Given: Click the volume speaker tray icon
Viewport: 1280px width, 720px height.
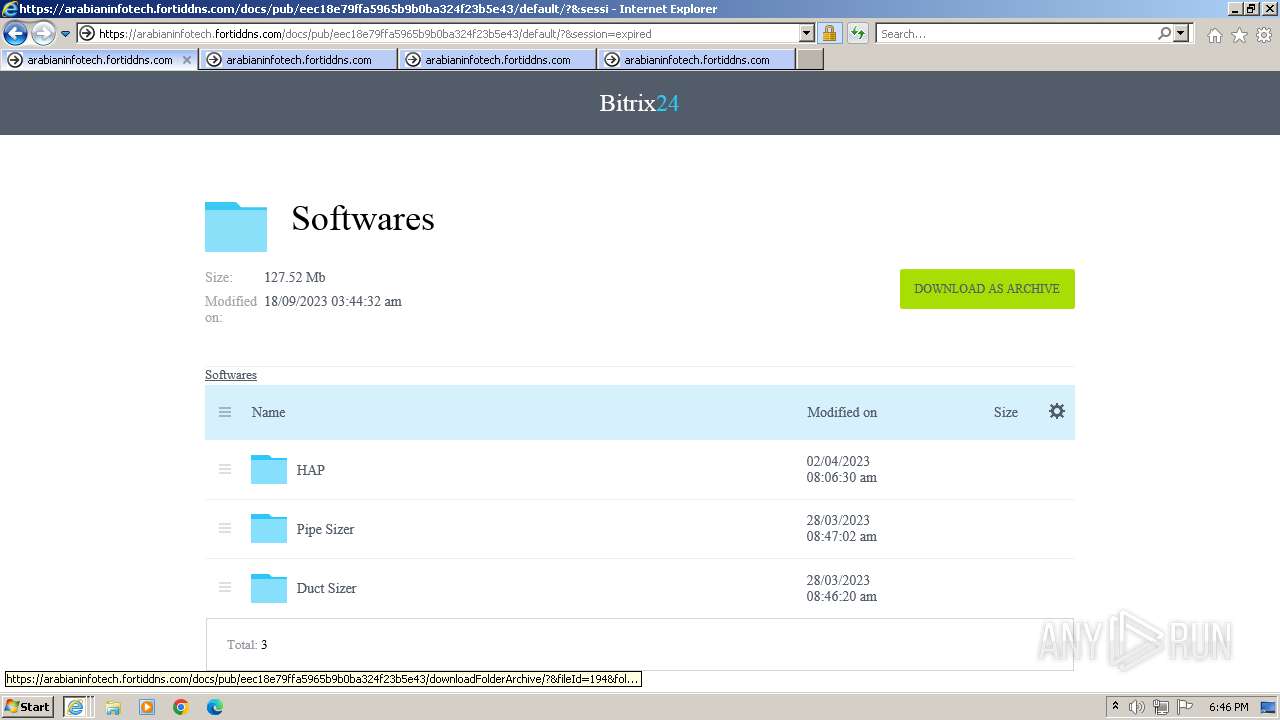Looking at the screenshot, I should coord(1137,707).
